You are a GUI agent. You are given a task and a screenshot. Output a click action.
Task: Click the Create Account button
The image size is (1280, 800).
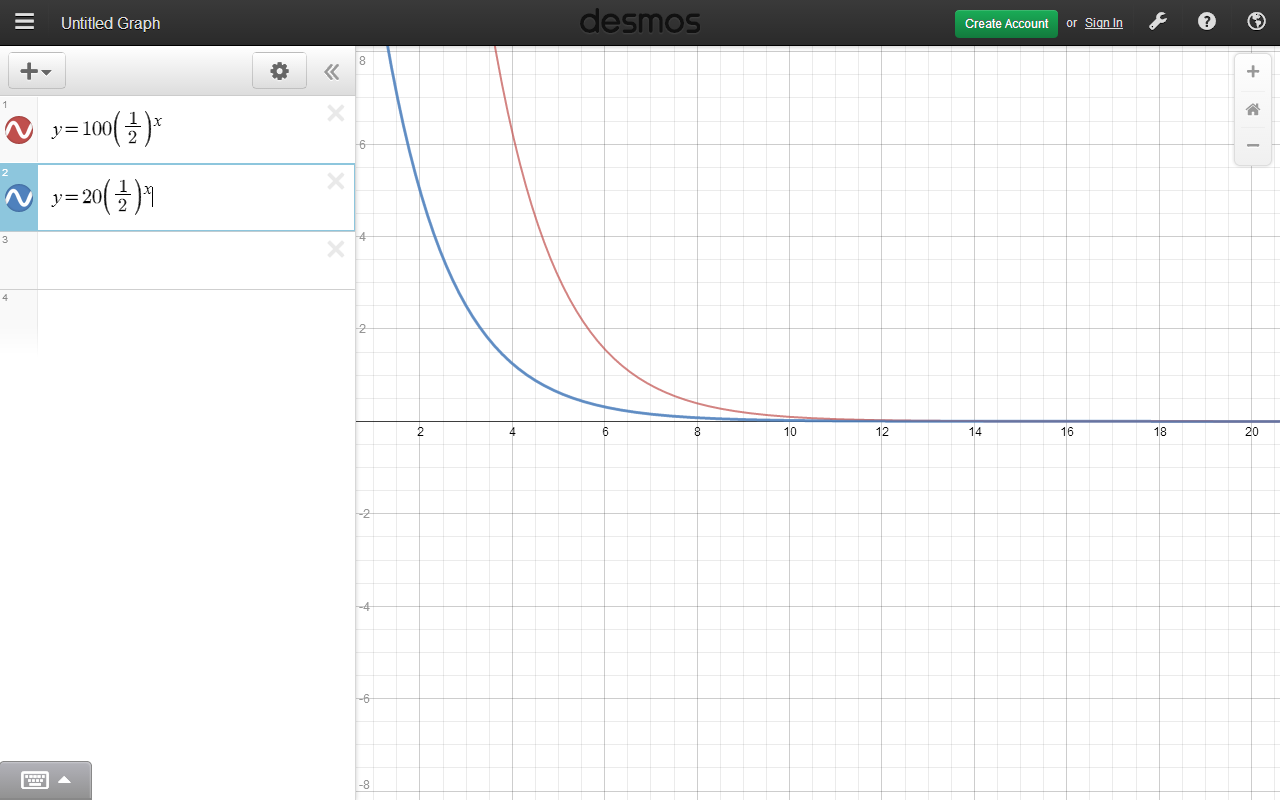(x=1006, y=23)
